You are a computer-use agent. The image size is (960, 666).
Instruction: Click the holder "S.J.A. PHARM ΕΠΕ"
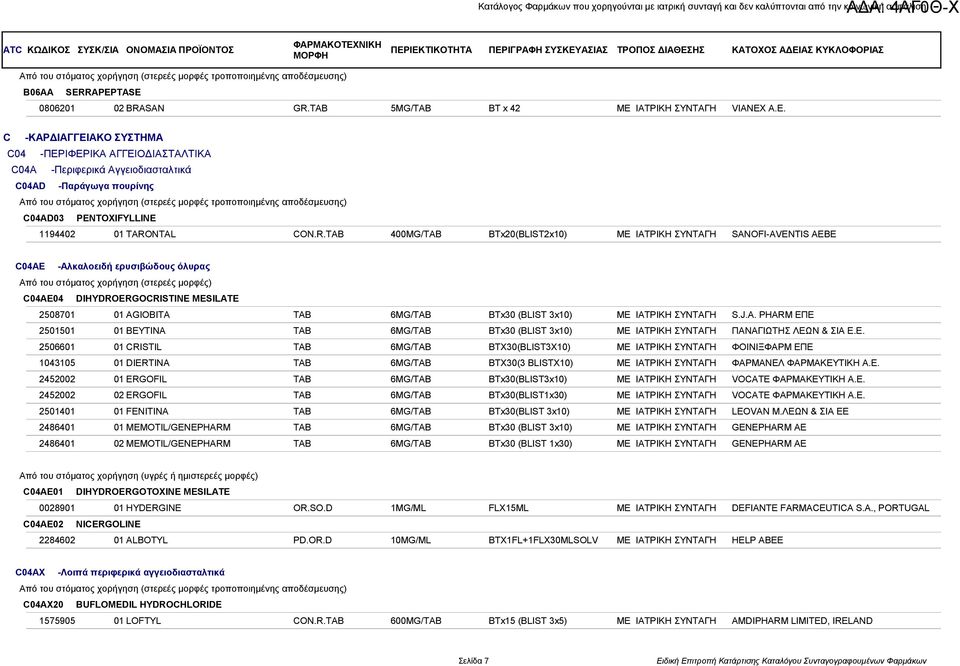pos(773,315)
